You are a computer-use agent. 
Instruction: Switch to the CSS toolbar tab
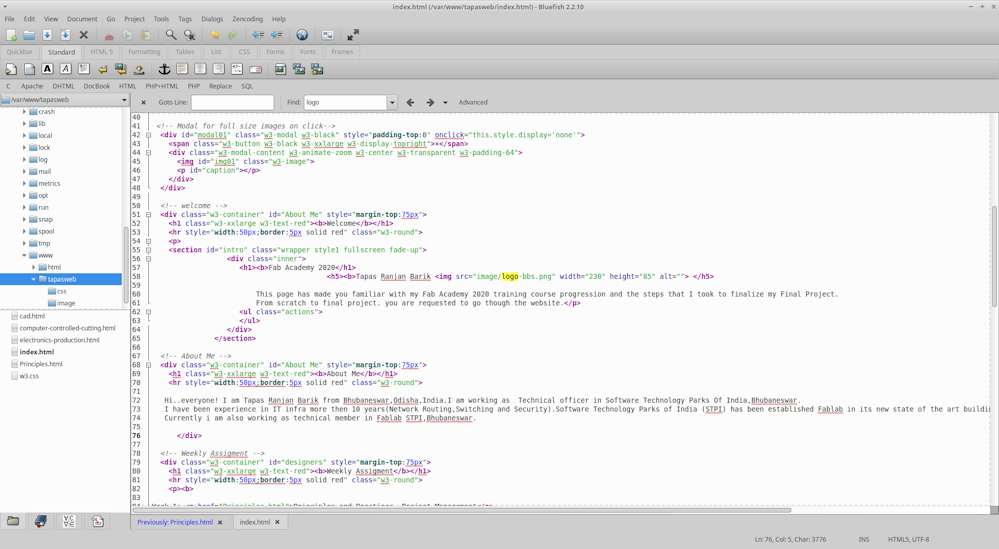point(244,52)
